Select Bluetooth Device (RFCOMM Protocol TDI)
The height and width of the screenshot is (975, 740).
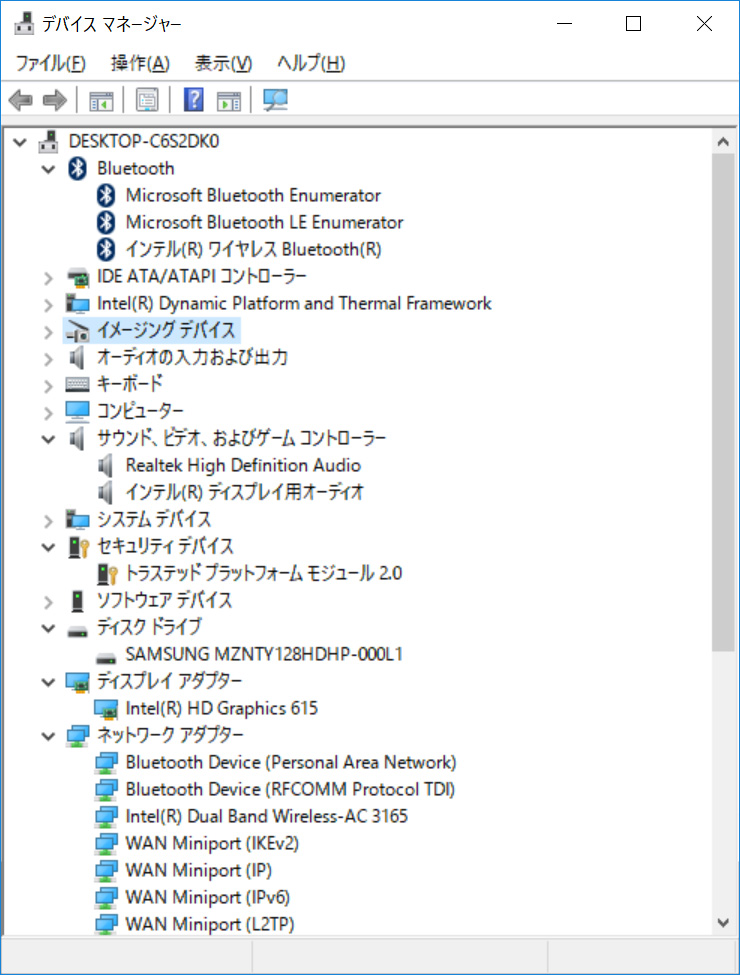290,790
